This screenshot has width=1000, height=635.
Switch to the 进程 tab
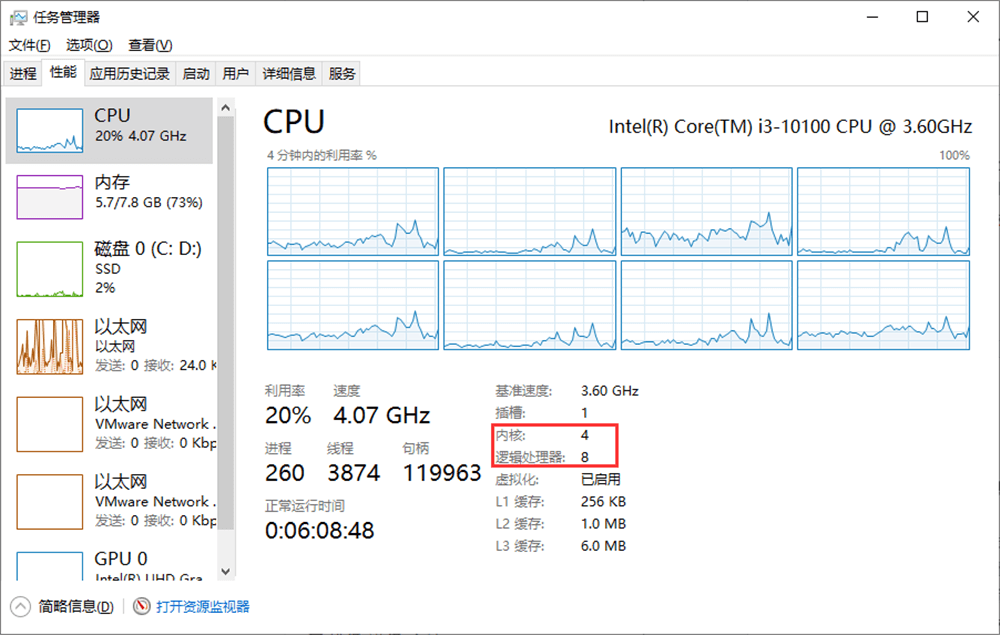23,73
